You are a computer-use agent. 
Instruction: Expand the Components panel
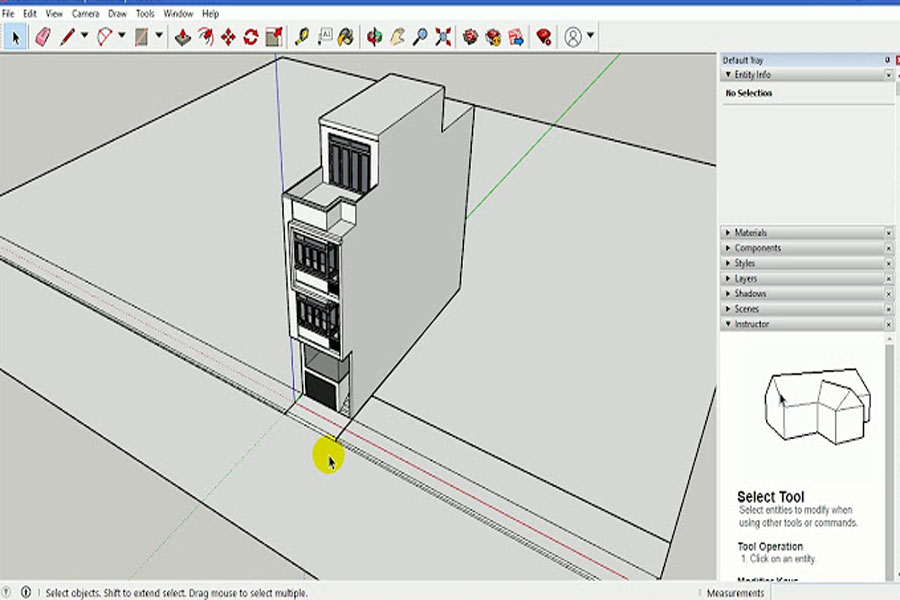pyautogui.click(x=728, y=248)
